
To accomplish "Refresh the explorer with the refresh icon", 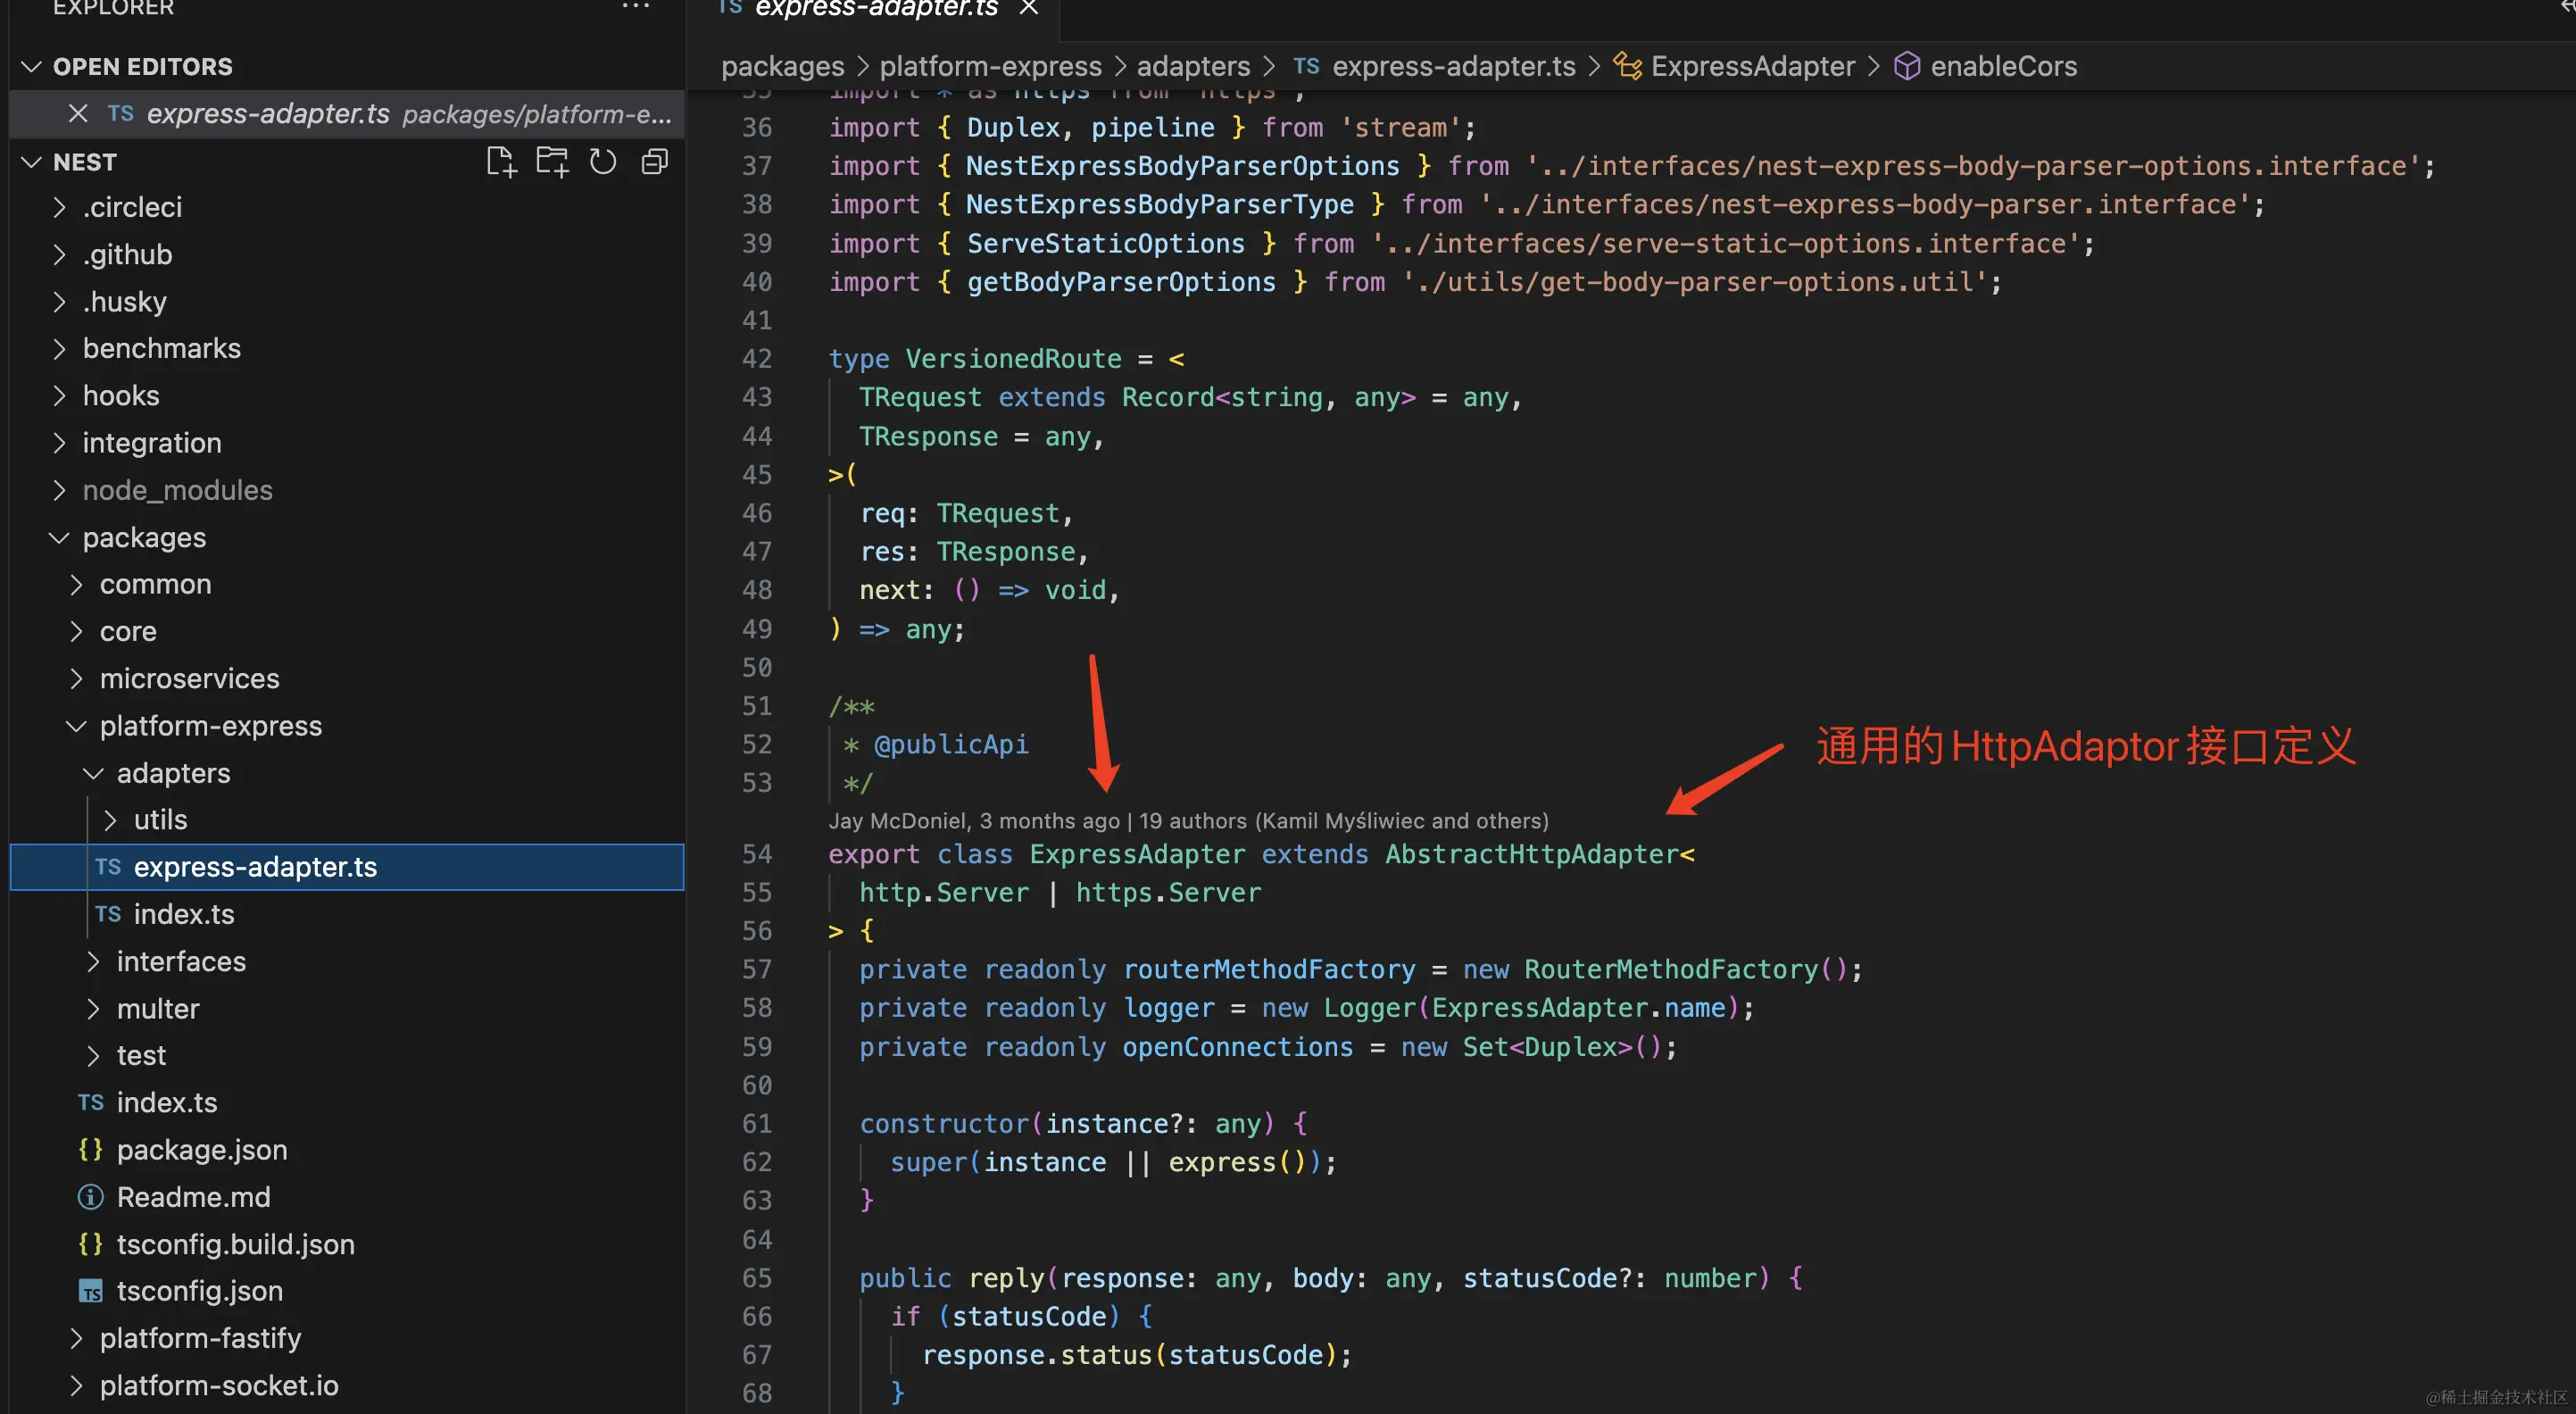I will [603, 162].
